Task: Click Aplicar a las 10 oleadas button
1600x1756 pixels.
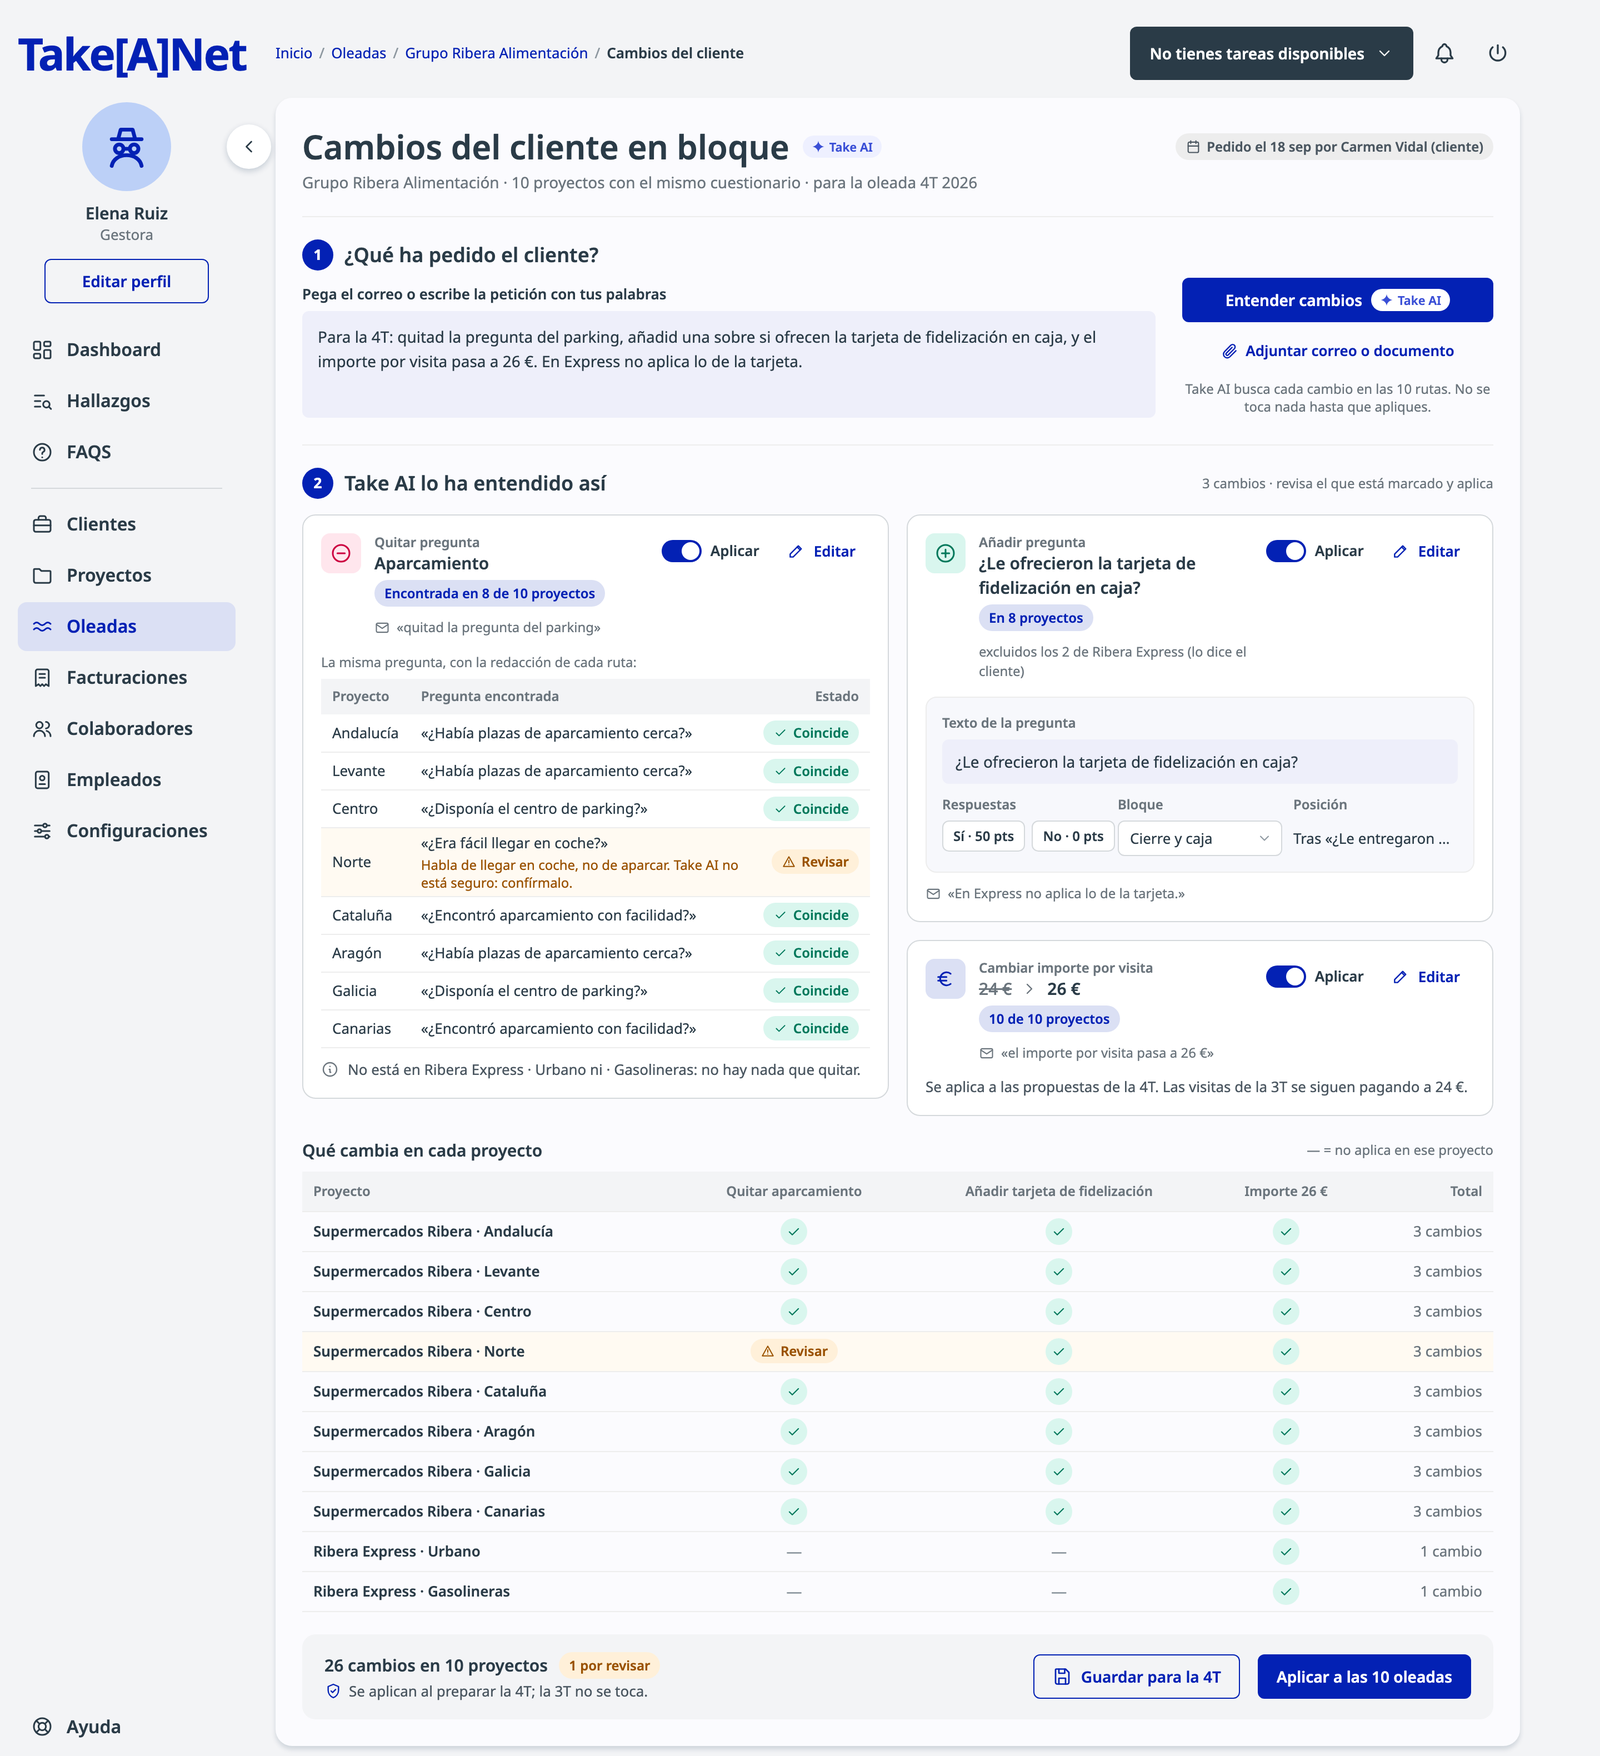Action: point(1364,1677)
